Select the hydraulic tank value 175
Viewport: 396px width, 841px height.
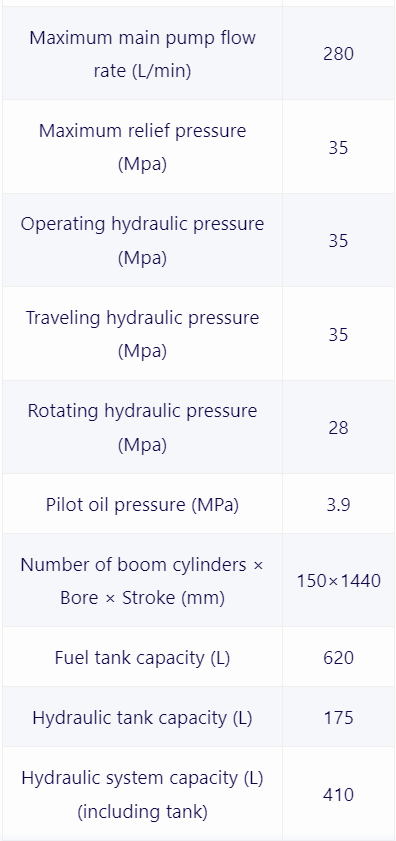pos(339,718)
